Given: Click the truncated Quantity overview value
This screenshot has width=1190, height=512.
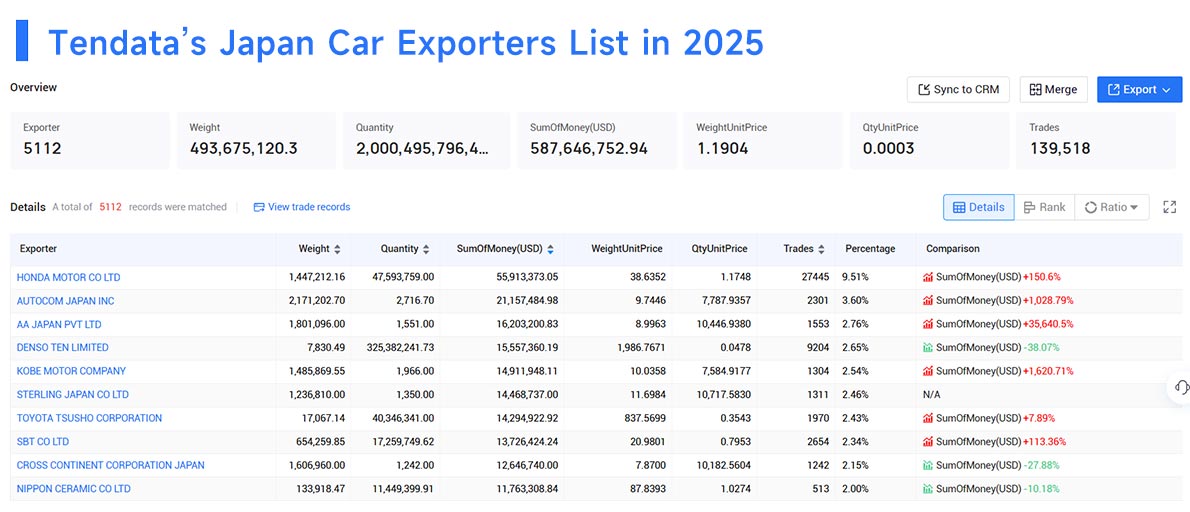Looking at the screenshot, I should 422,149.
